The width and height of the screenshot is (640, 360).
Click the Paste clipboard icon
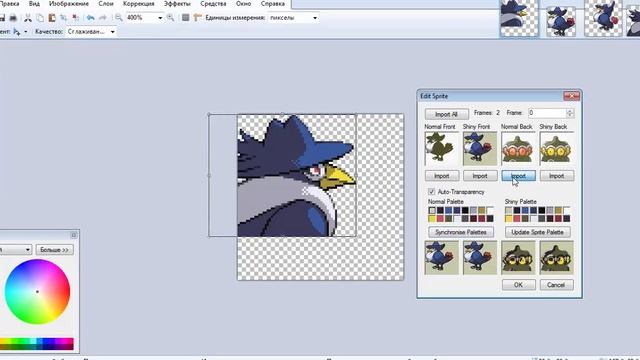click(x=52, y=18)
